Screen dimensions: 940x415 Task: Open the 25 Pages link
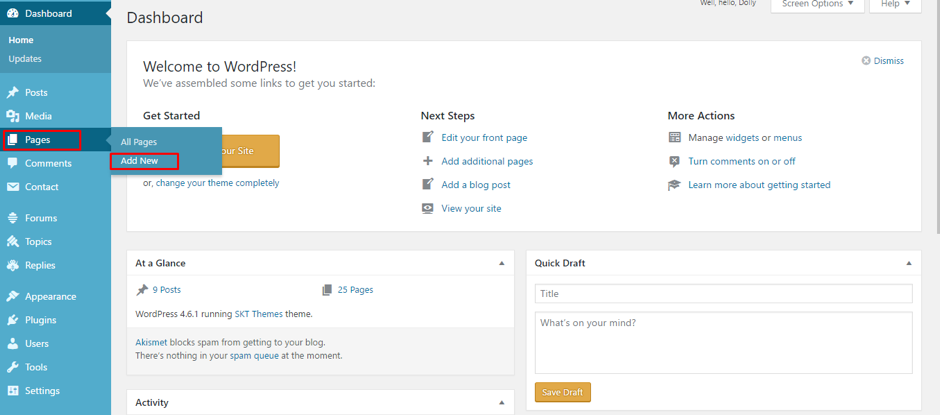tap(355, 290)
